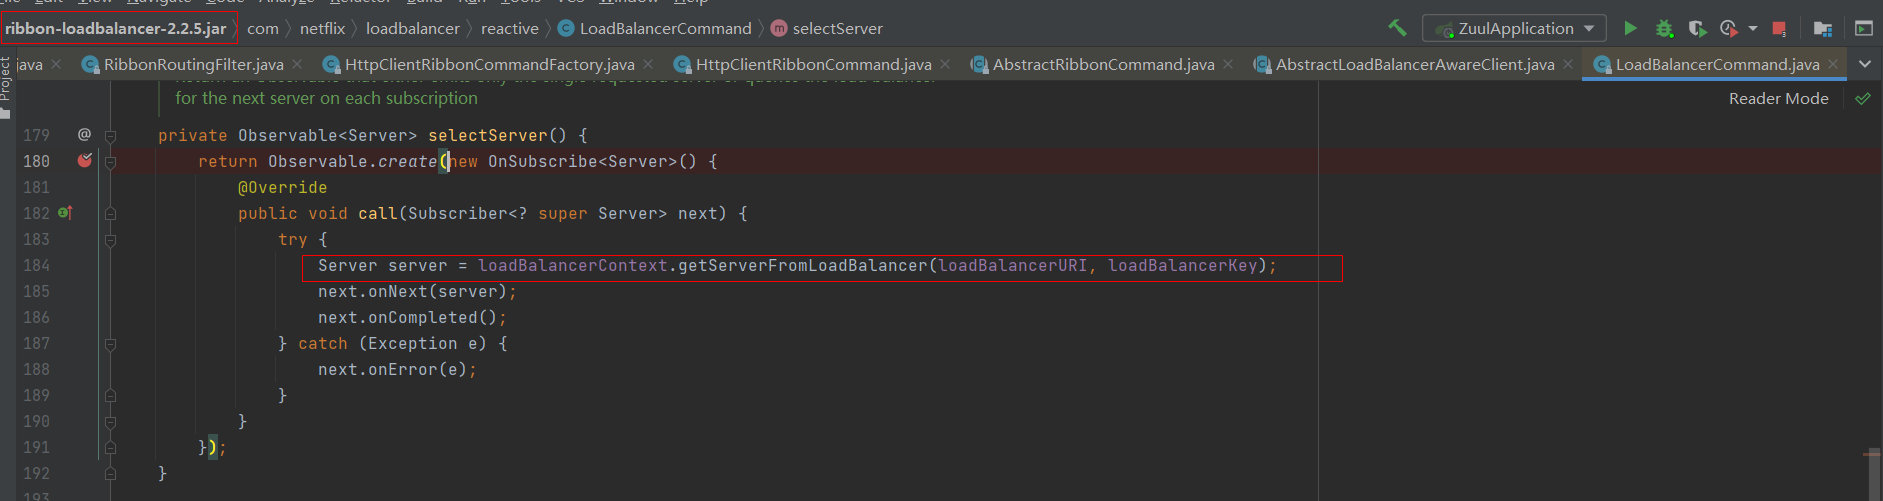Screen dimensions: 1883x501
Task: Click the @ annotation gutter icon at line 179
Action: (84, 134)
